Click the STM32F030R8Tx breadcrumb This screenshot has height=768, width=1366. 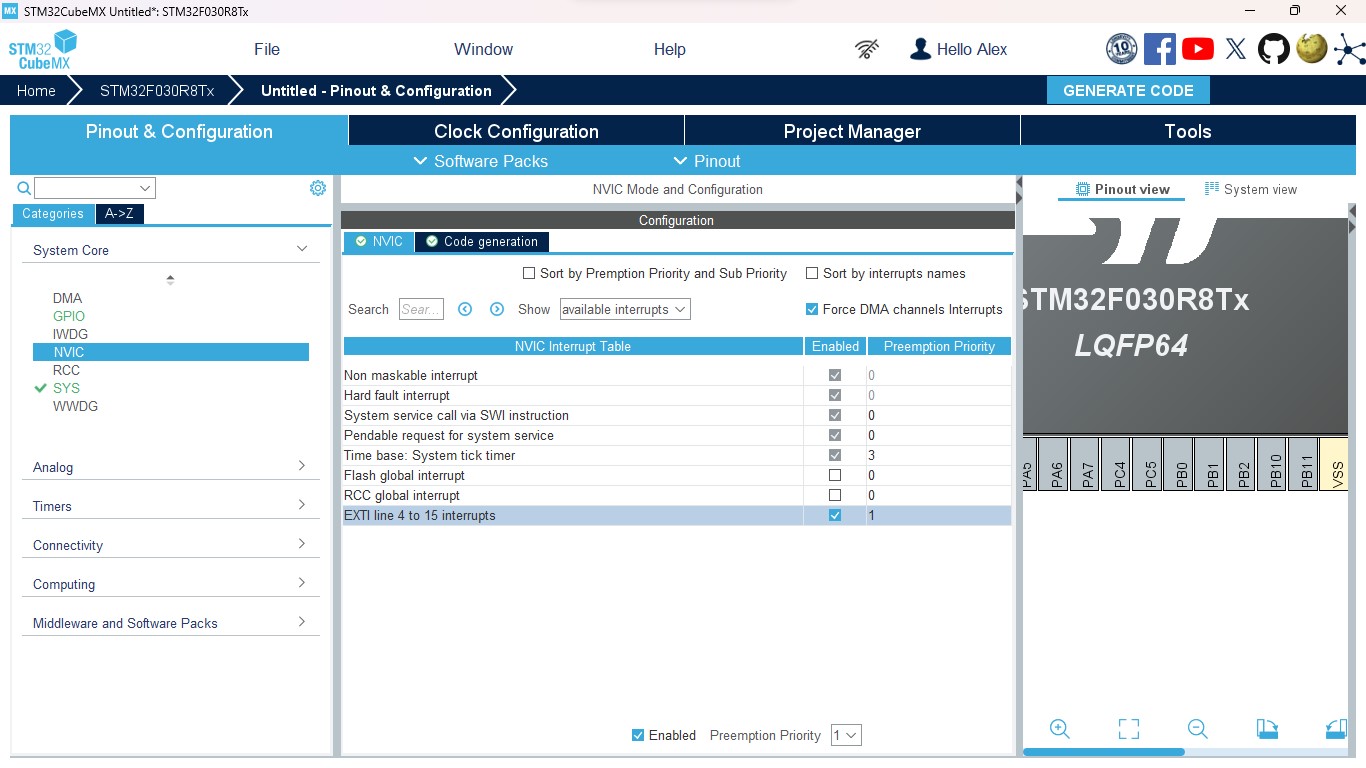click(x=157, y=90)
